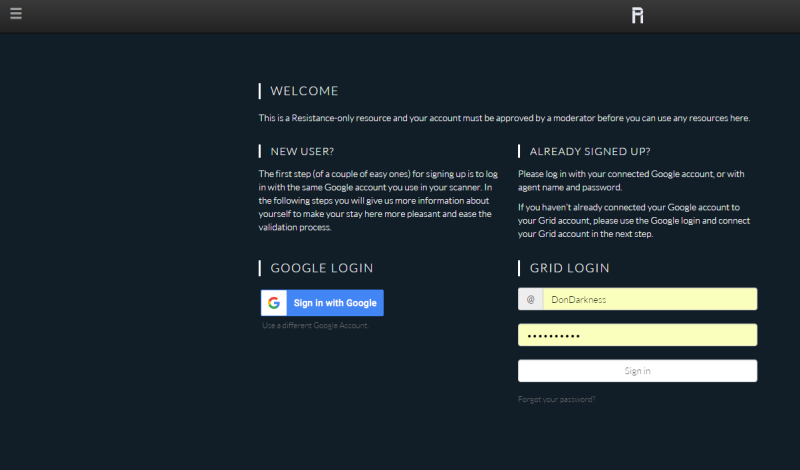Click the Resistance-only resource welcome sentence

pos(504,118)
